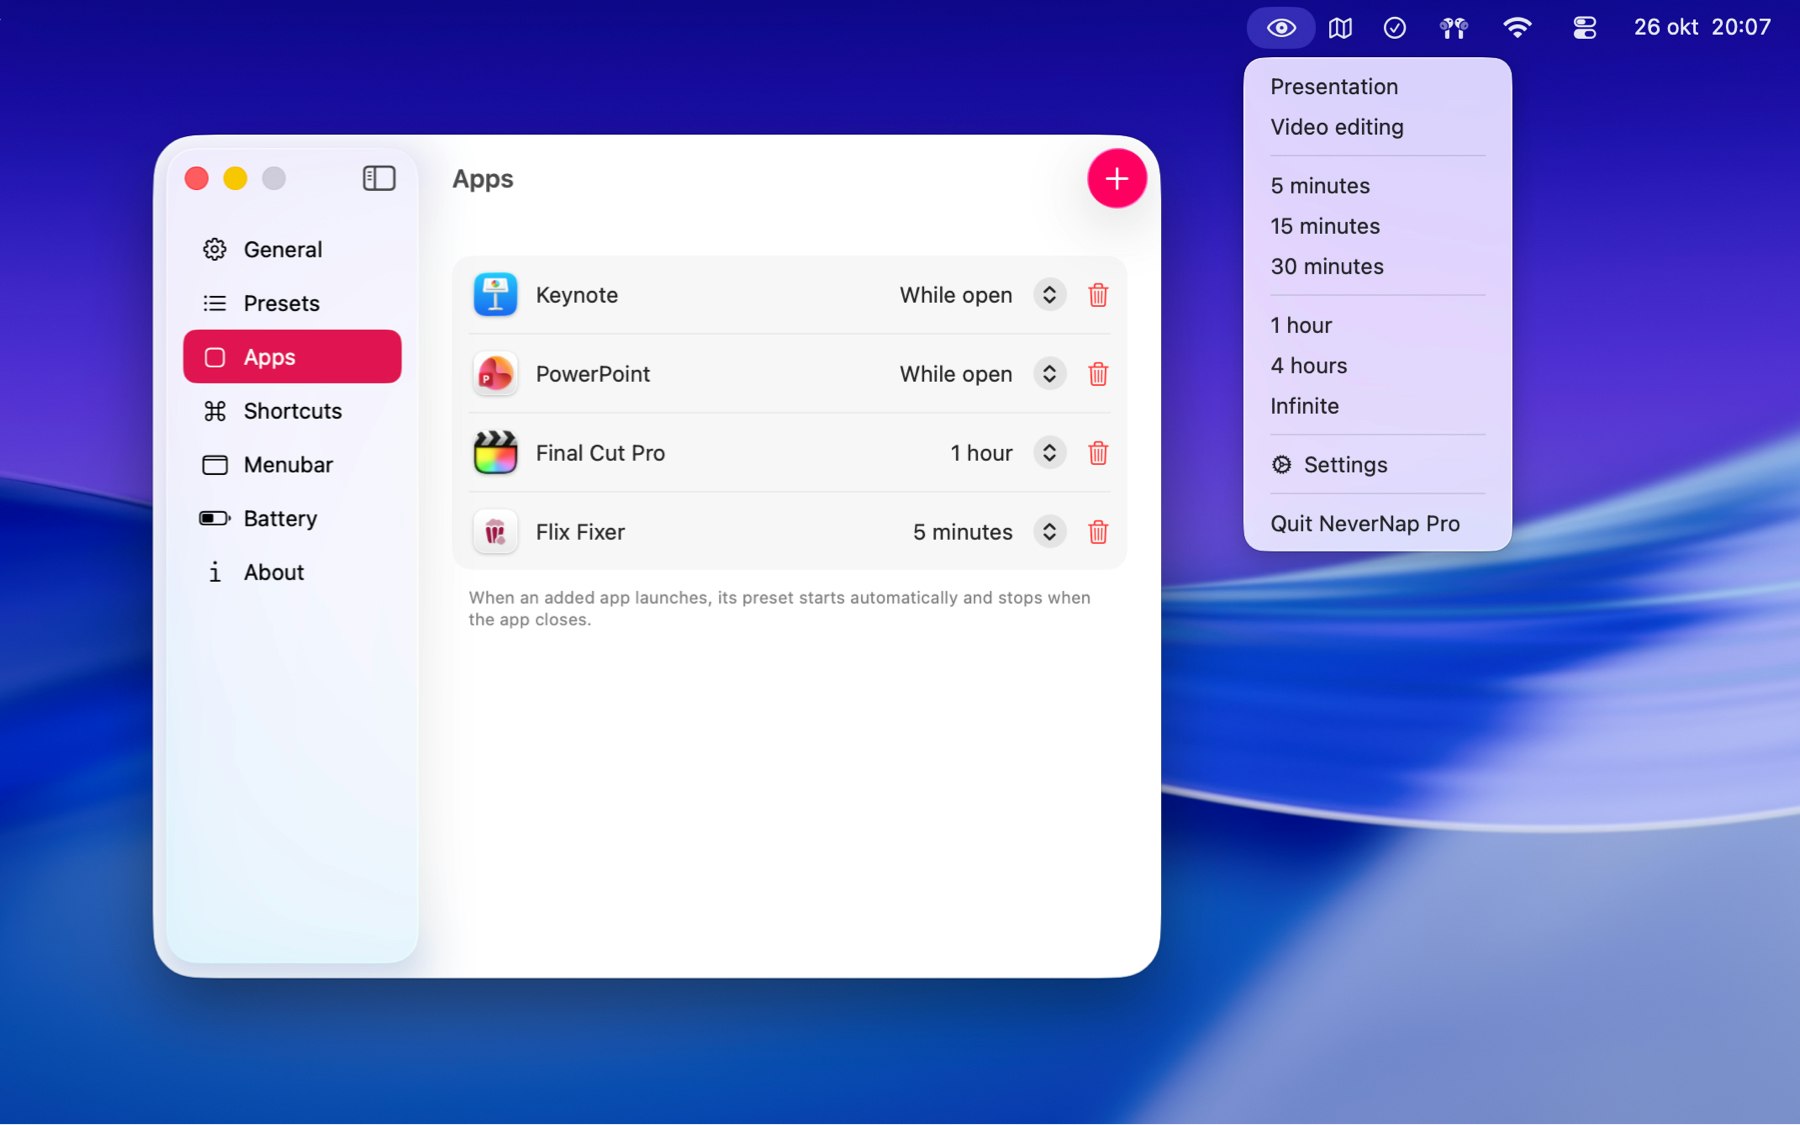Viewport: 1800px width, 1125px height.
Task: Click the plus button to add app
Action: click(x=1116, y=179)
